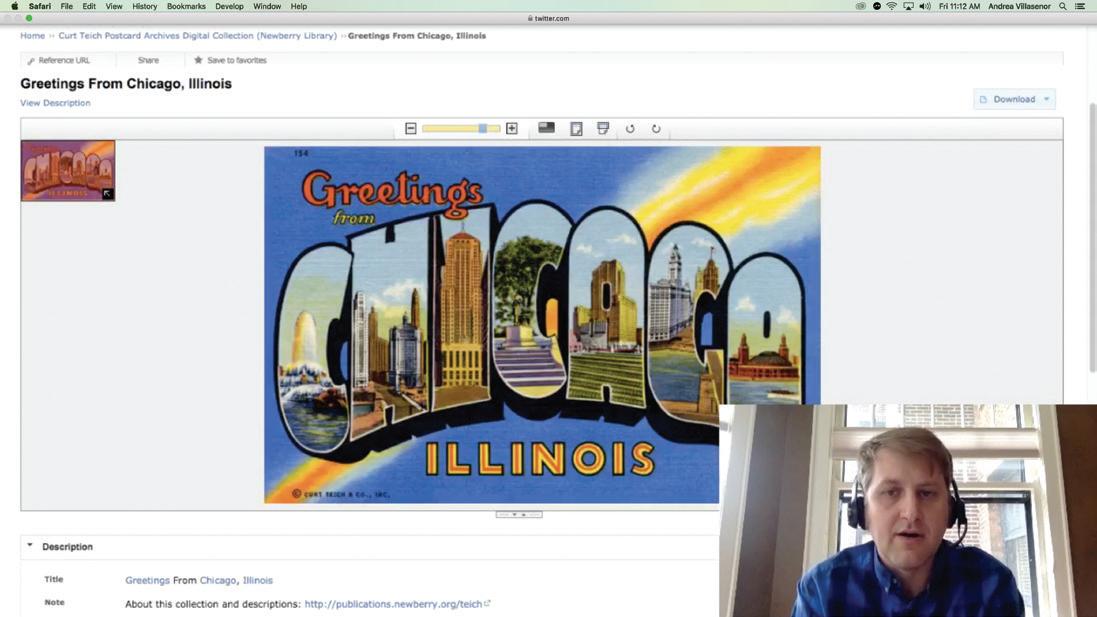This screenshot has width=1097, height=617.
Task: Click the Greetings From Chicago page heading
Action: pyautogui.click(x=126, y=84)
